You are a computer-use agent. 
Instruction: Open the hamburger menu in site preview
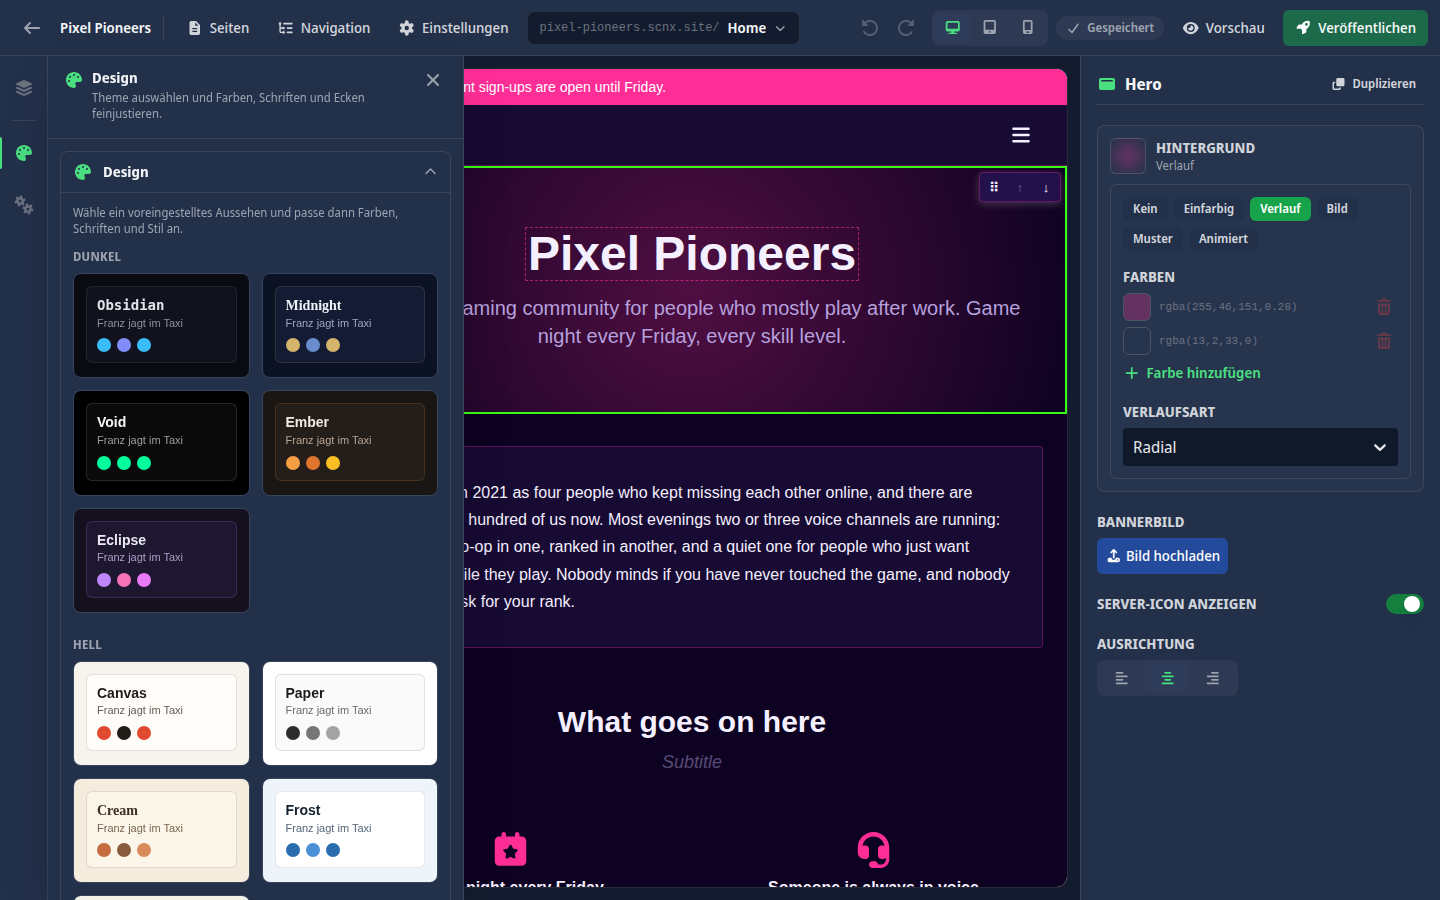click(x=1021, y=135)
